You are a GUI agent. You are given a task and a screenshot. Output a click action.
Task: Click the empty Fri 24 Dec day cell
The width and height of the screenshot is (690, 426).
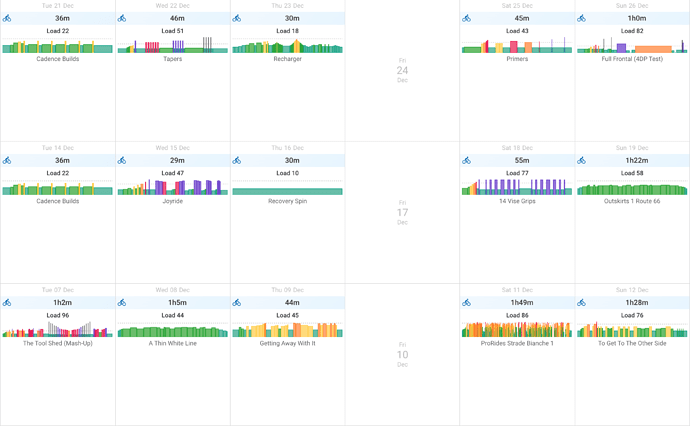[x=402, y=70]
